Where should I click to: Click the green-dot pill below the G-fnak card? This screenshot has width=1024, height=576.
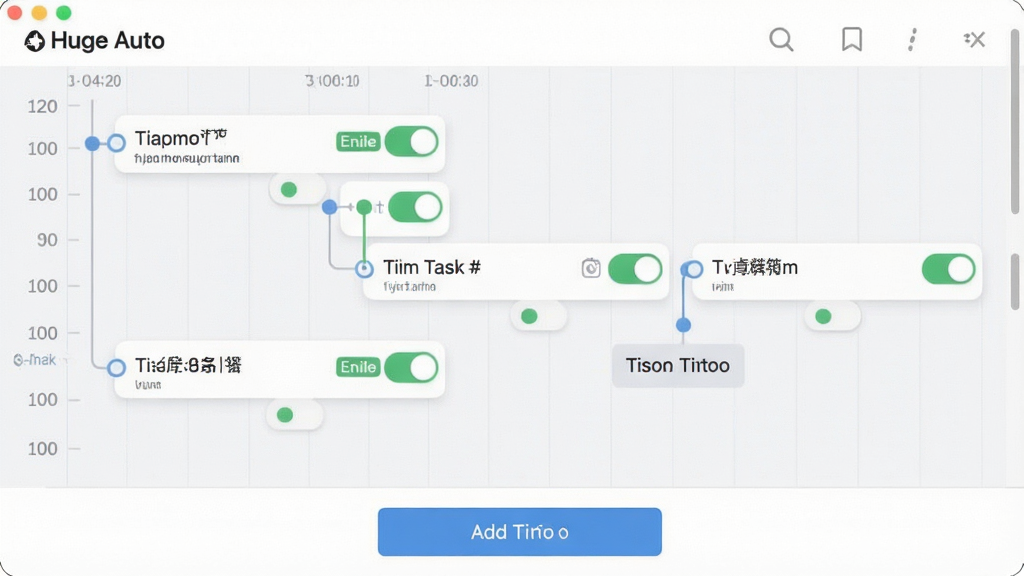[295, 415]
